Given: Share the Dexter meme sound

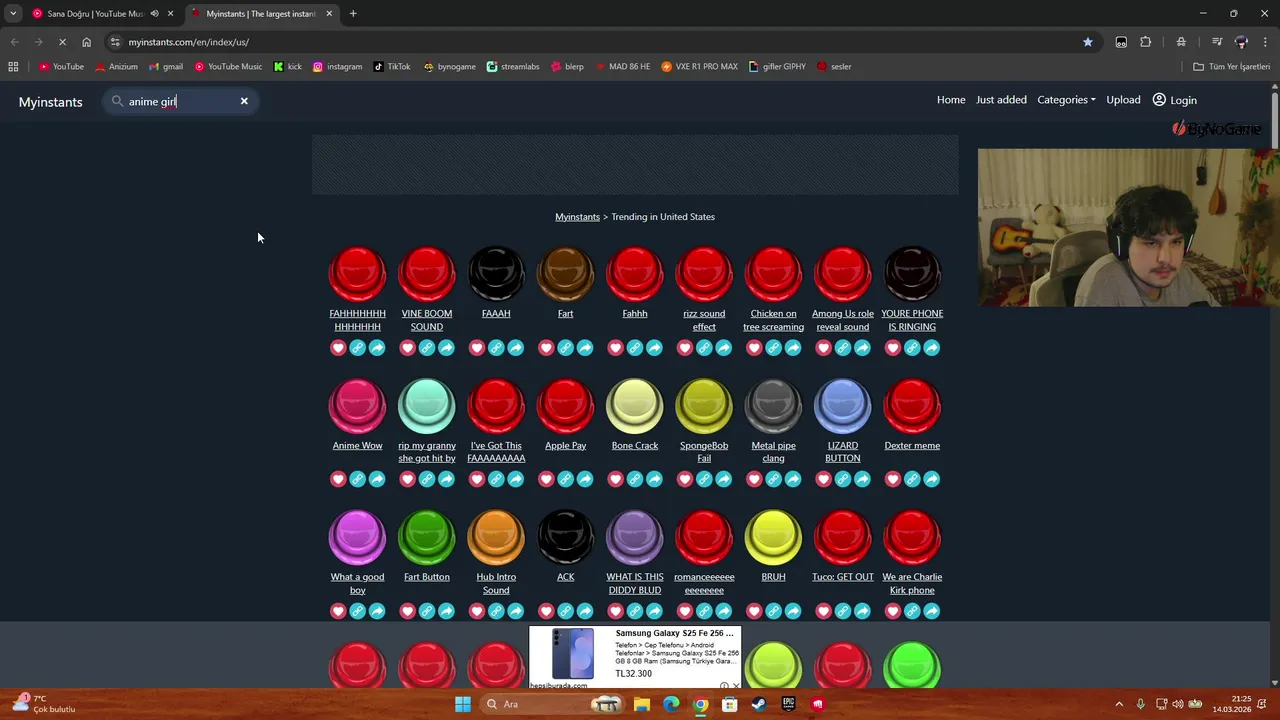Looking at the screenshot, I should 932,479.
